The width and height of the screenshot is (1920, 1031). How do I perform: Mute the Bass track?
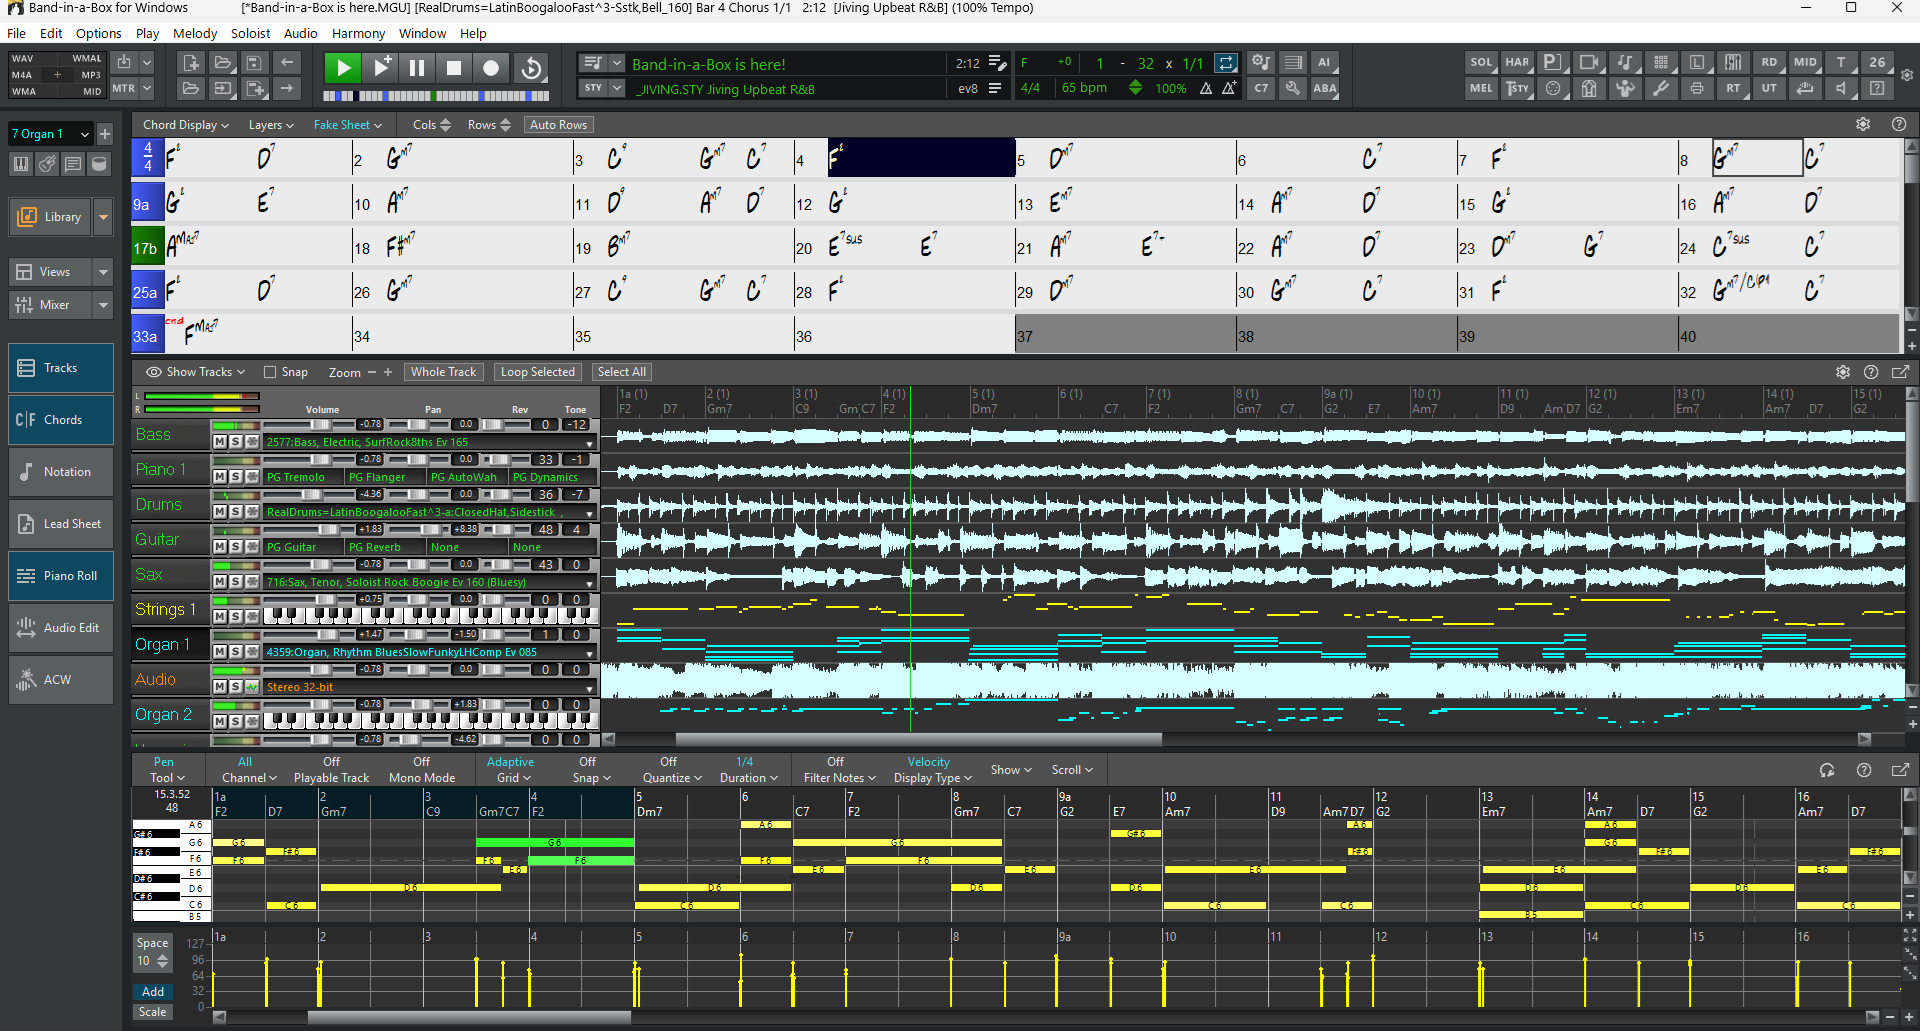(221, 441)
